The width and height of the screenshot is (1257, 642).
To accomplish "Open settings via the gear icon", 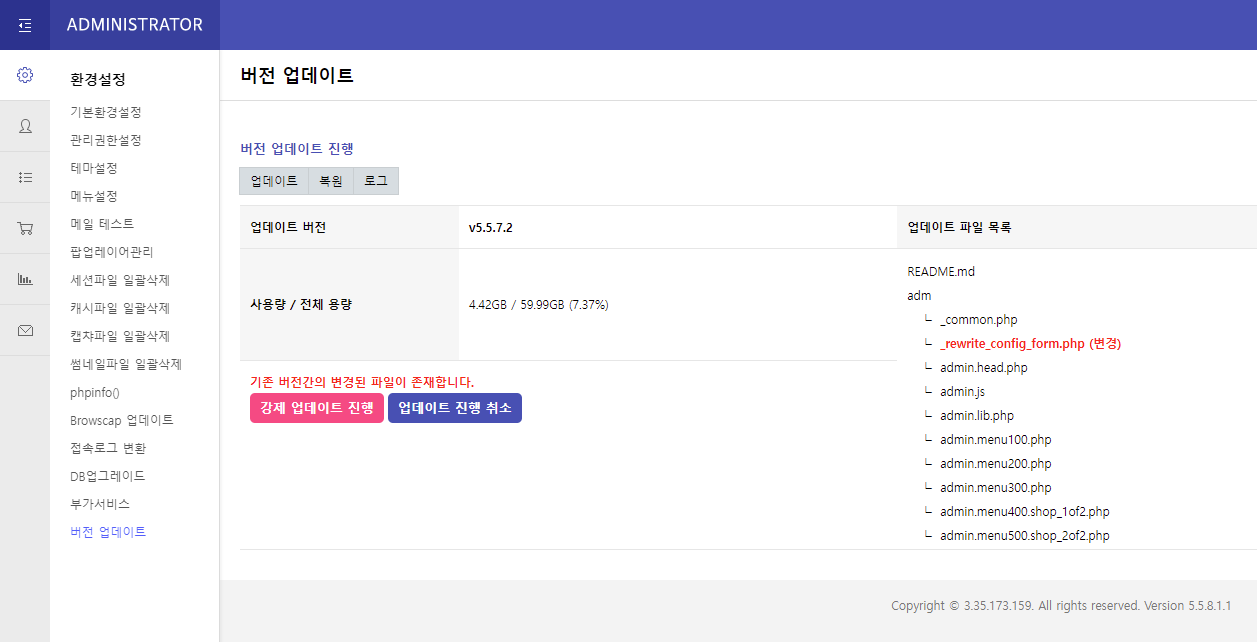I will coord(25,75).
